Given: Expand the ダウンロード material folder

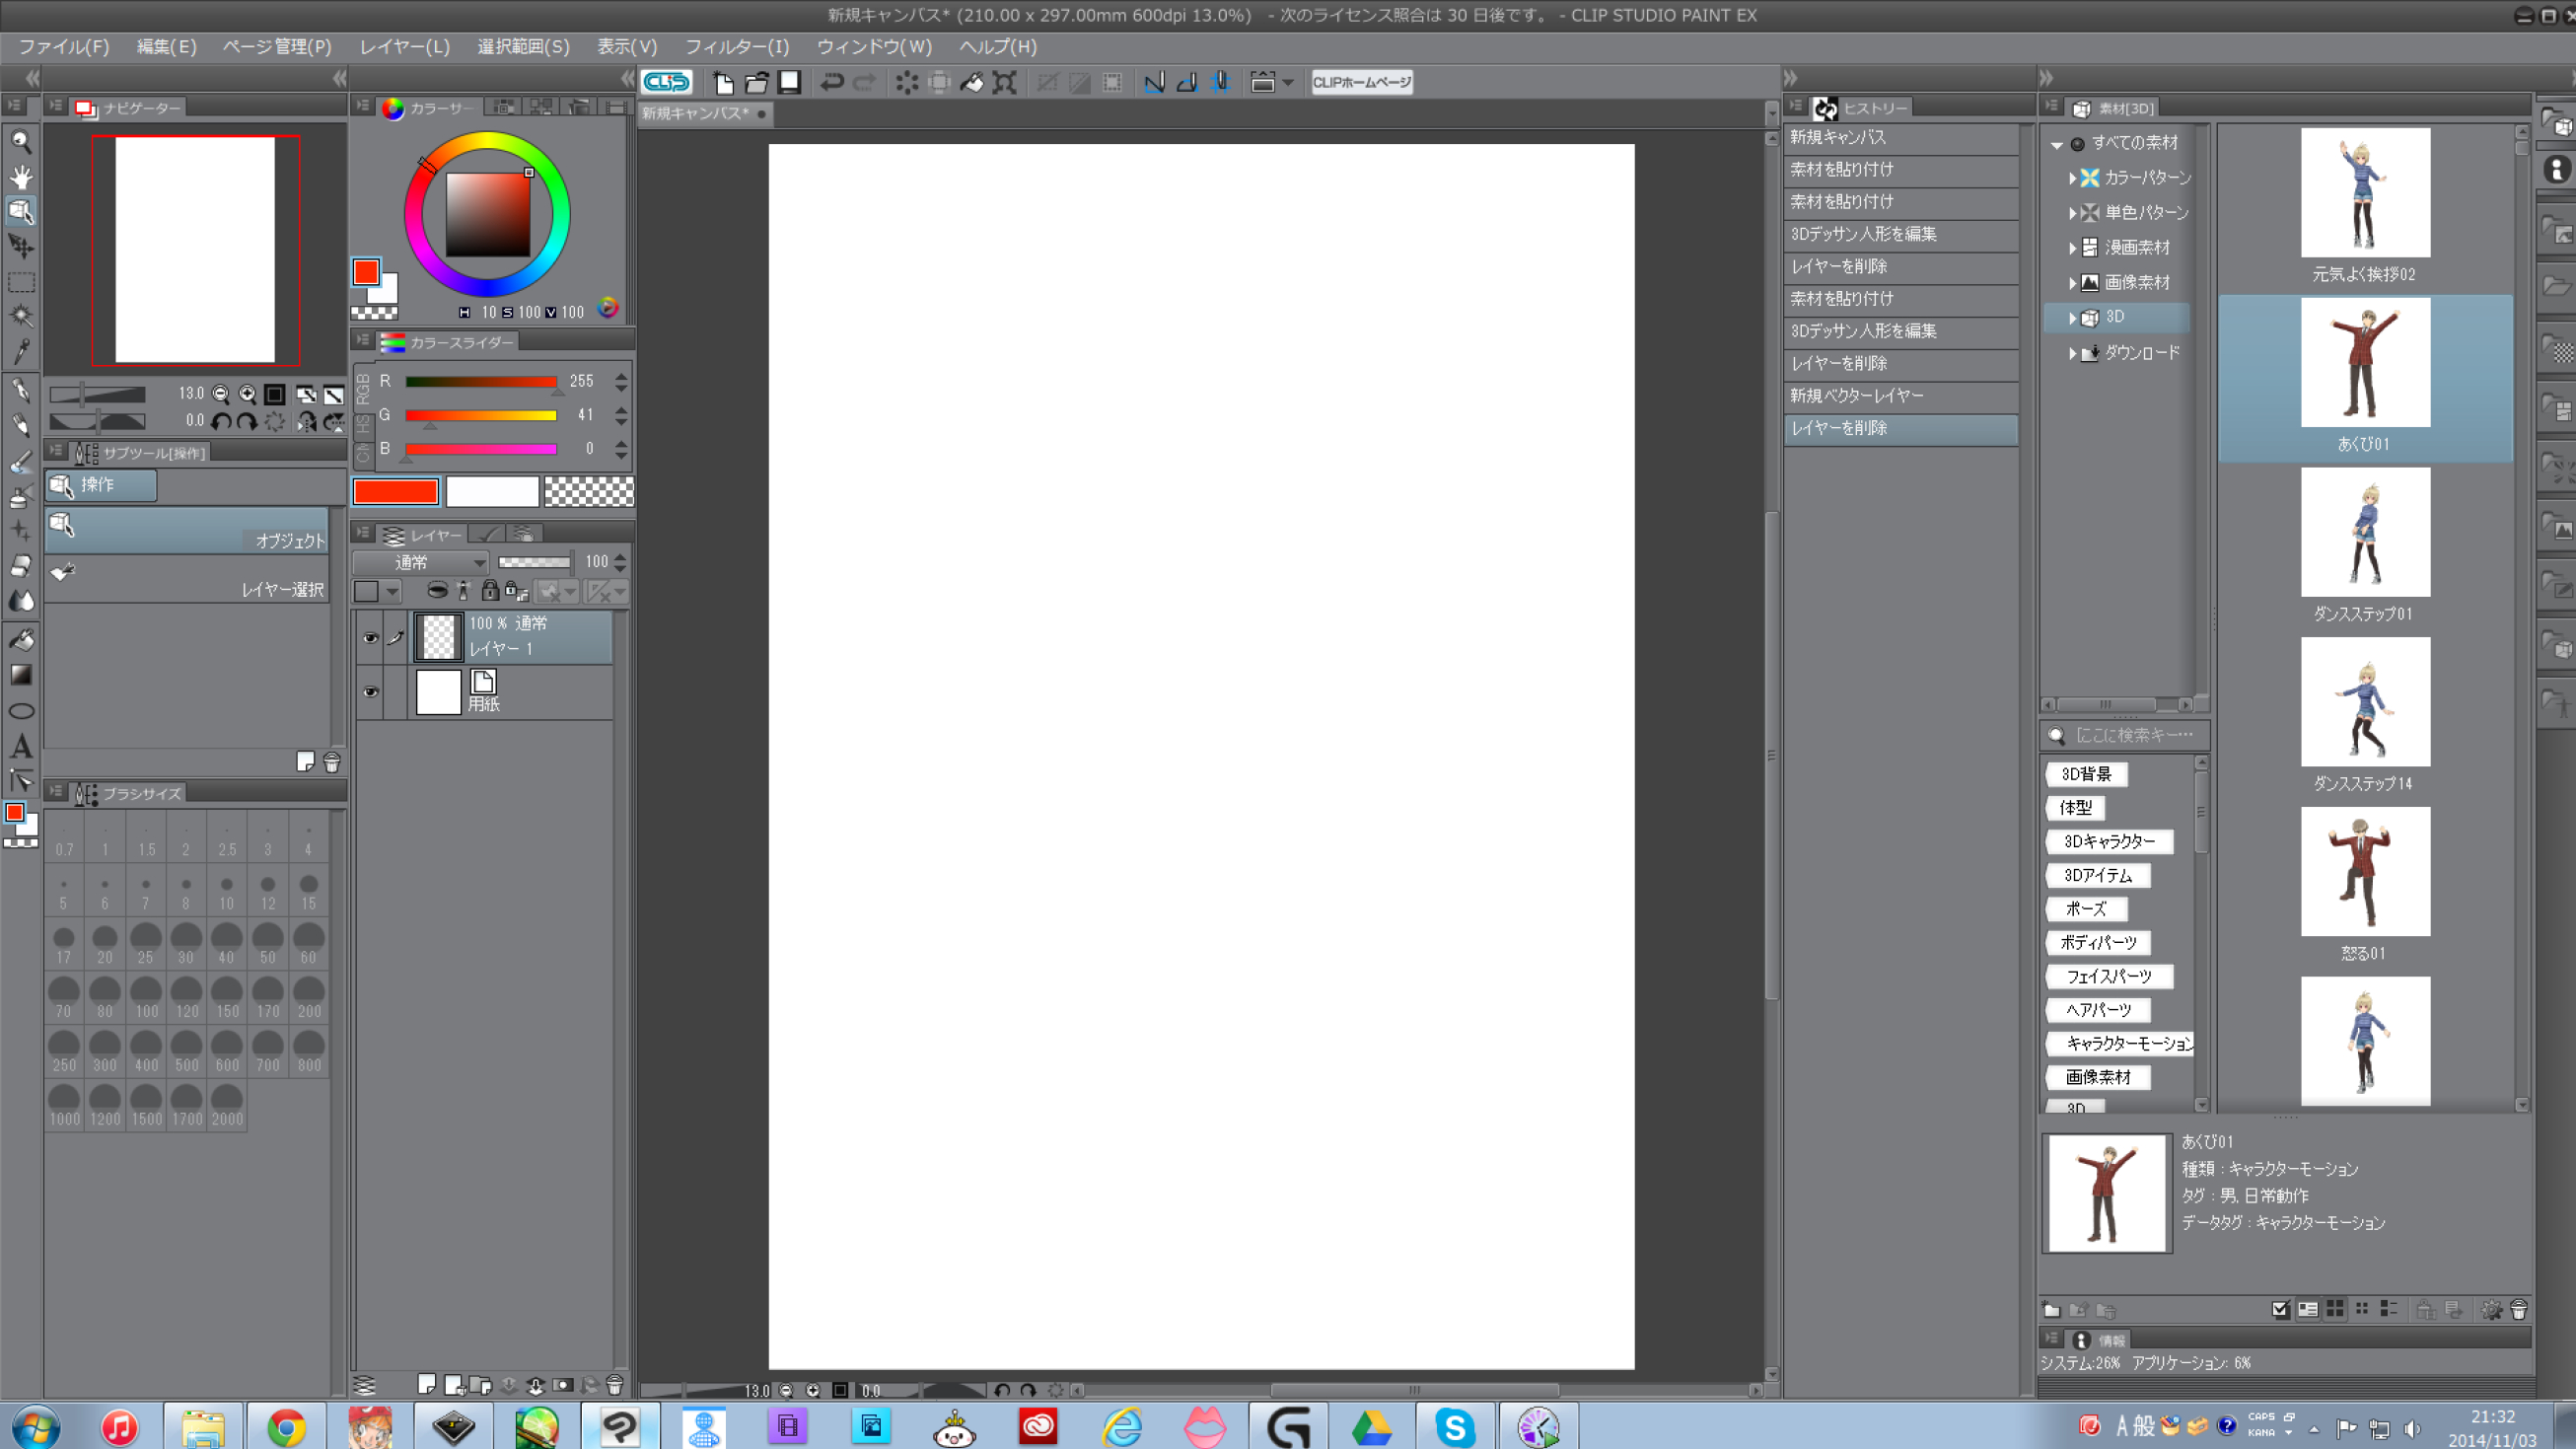Looking at the screenshot, I should [x=2073, y=353].
